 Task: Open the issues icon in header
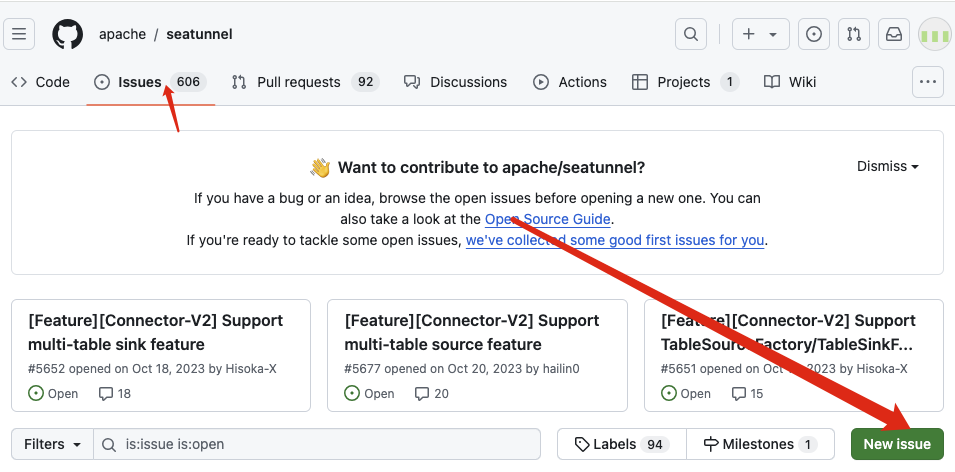click(x=814, y=34)
